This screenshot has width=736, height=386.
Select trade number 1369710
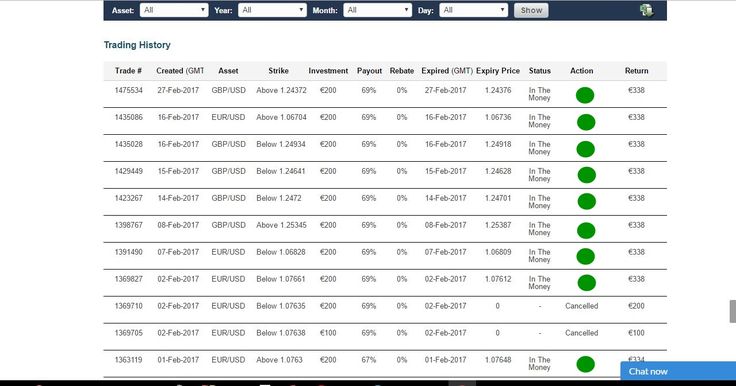tap(129, 306)
